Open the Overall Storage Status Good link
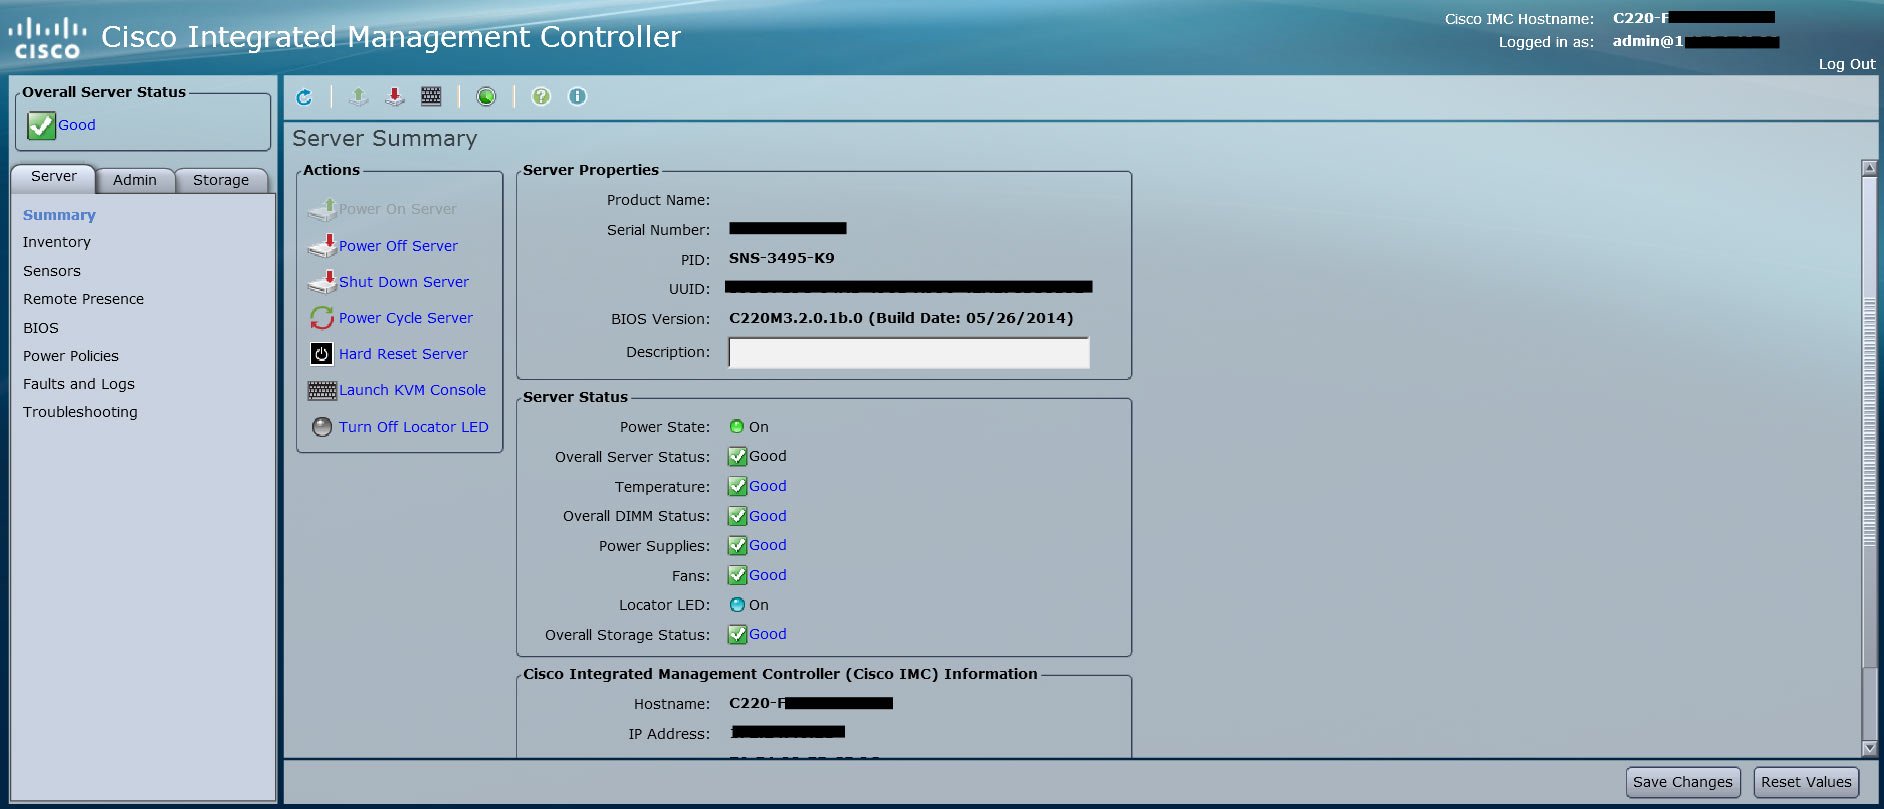Viewport: 1884px width, 809px height. point(768,634)
